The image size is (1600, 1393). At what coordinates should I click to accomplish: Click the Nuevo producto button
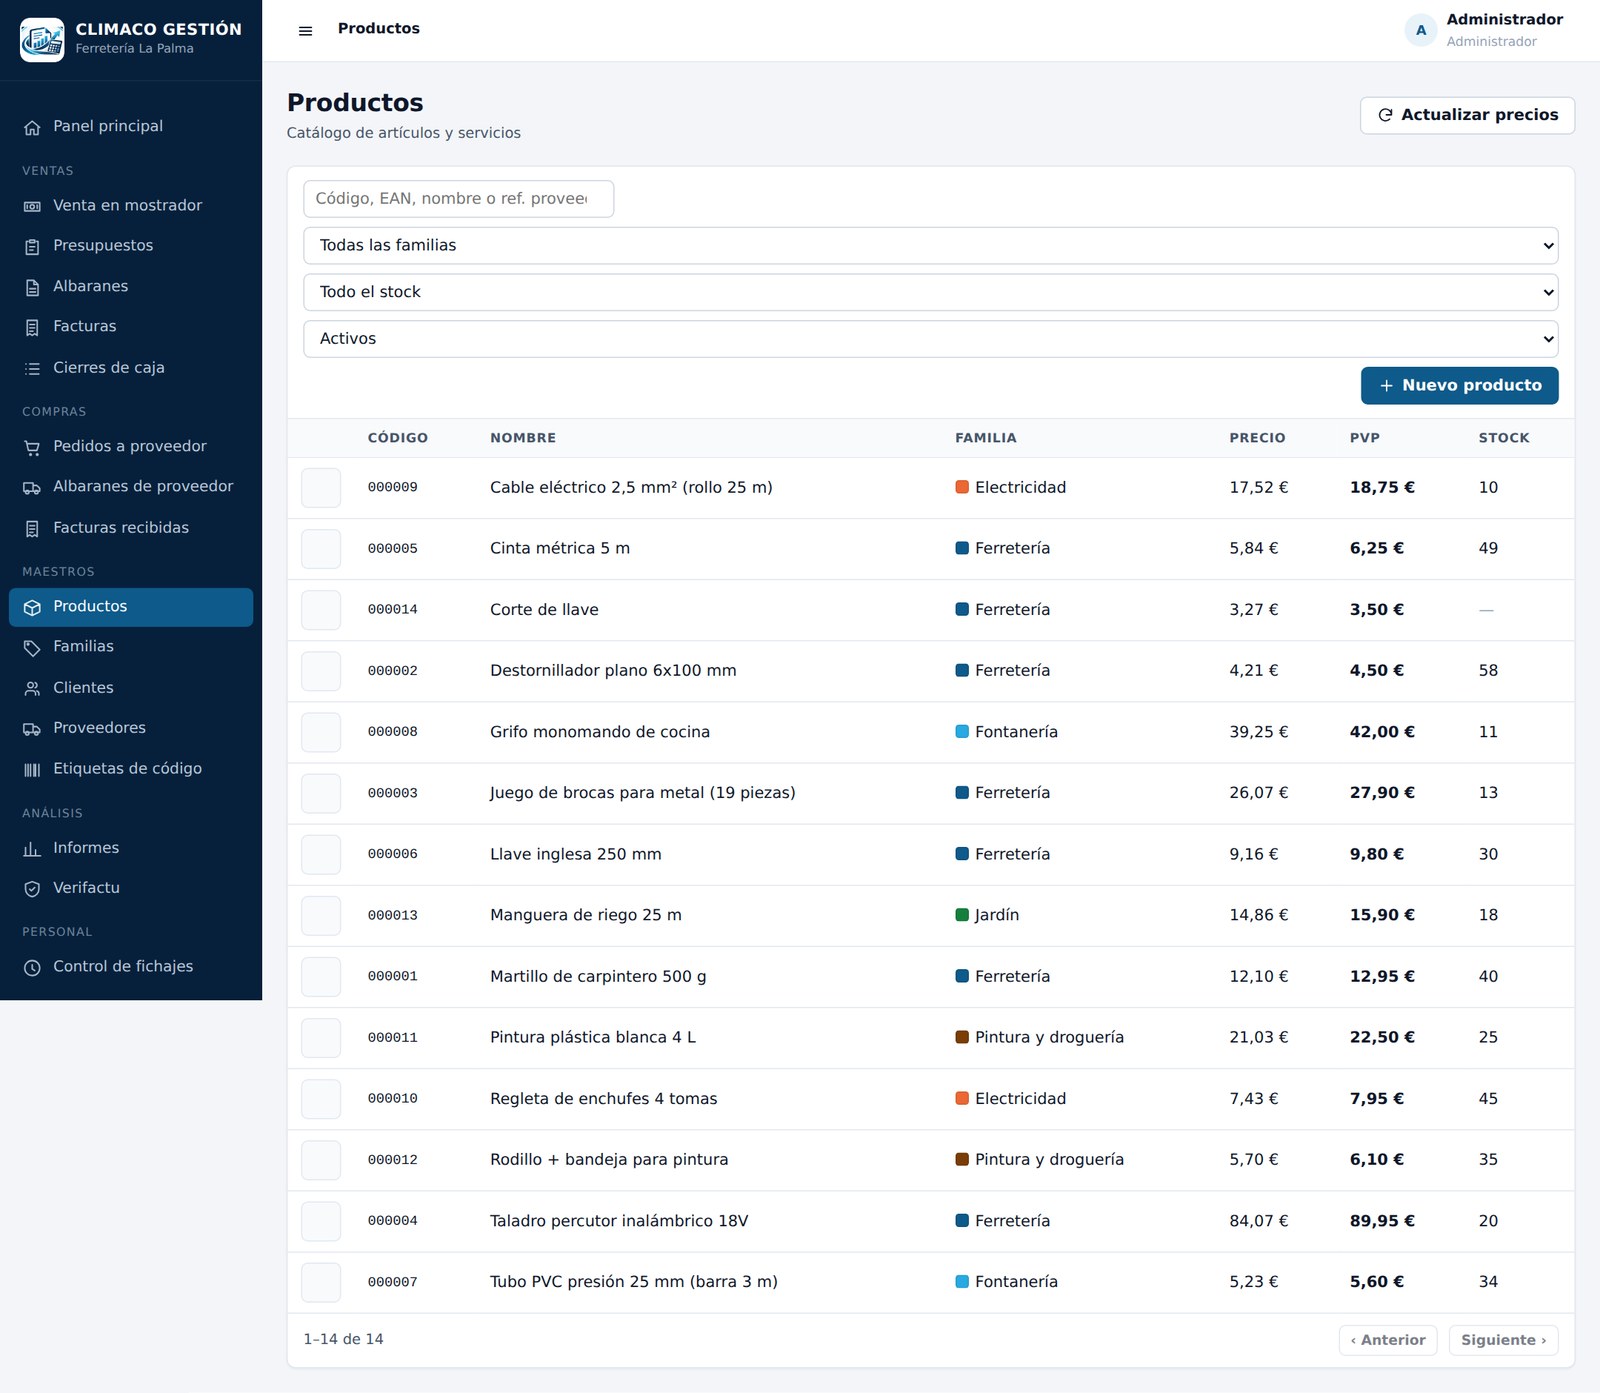pyautogui.click(x=1459, y=386)
